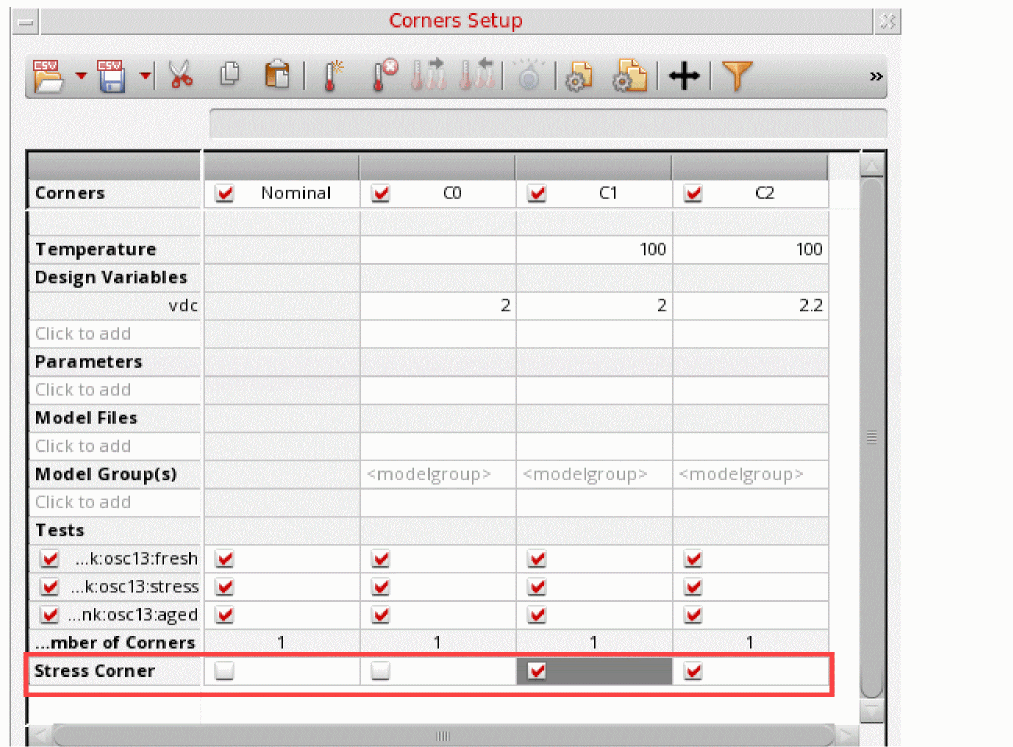
Task: Select the Temperature row header
Action: [114, 249]
